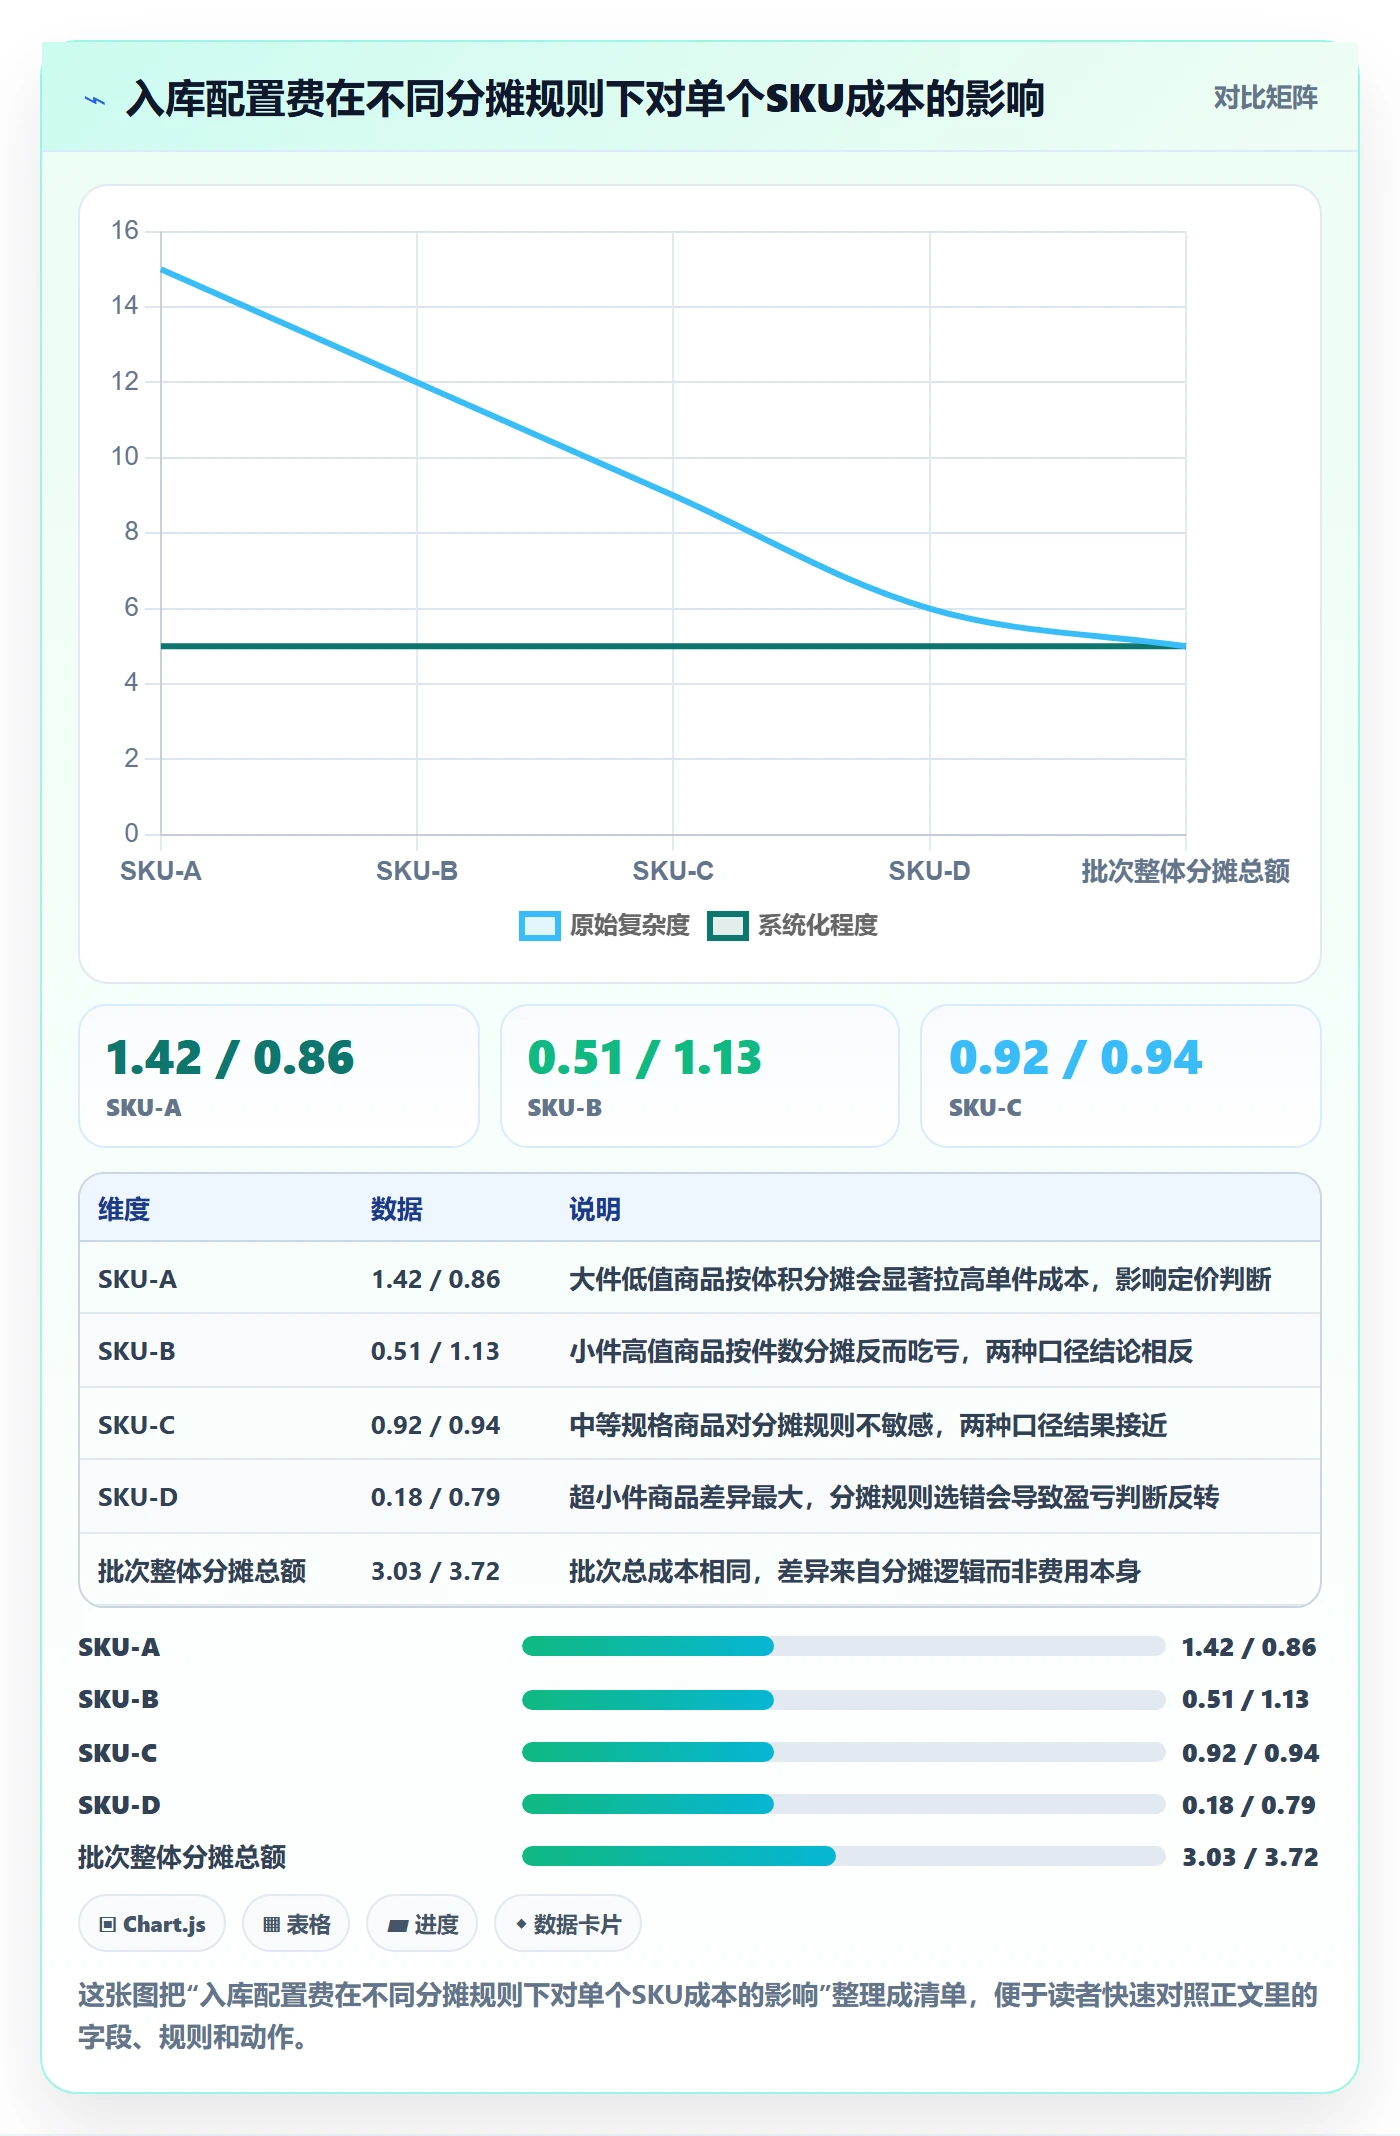Click the blue line's starting point at SKU-A
1400x2136 pixels.
[x=161, y=269]
